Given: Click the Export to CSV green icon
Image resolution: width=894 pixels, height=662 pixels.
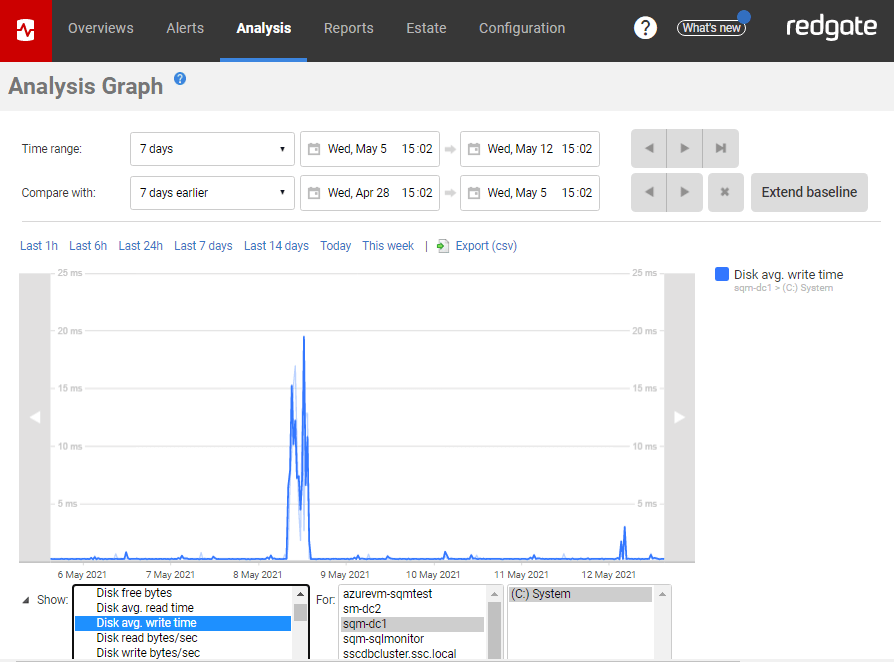Looking at the screenshot, I should click(442, 246).
